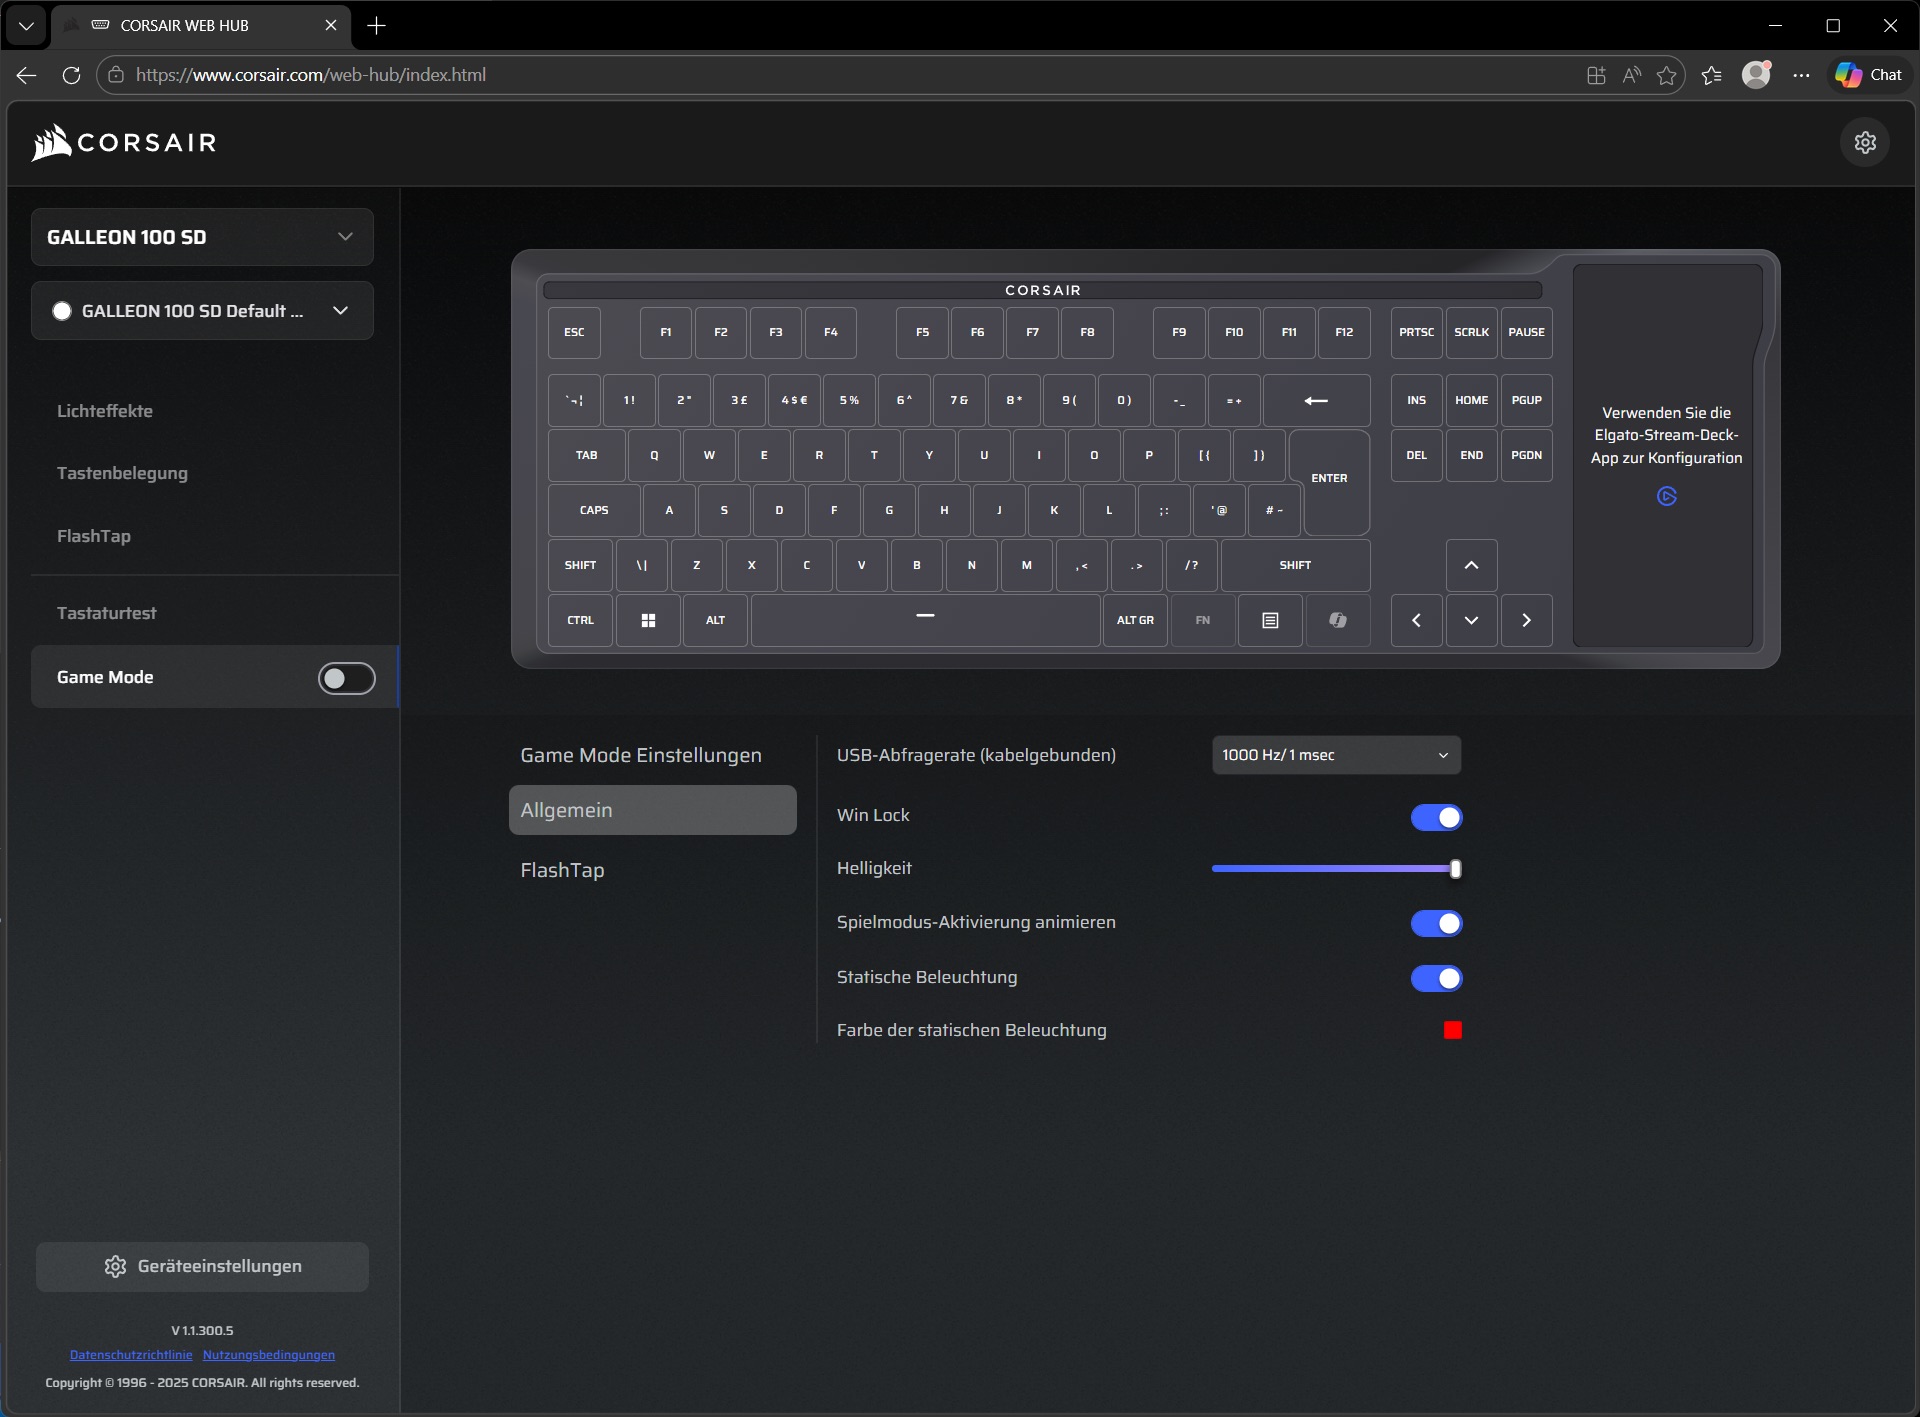Toggle the Game Mode switch

(x=346, y=678)
